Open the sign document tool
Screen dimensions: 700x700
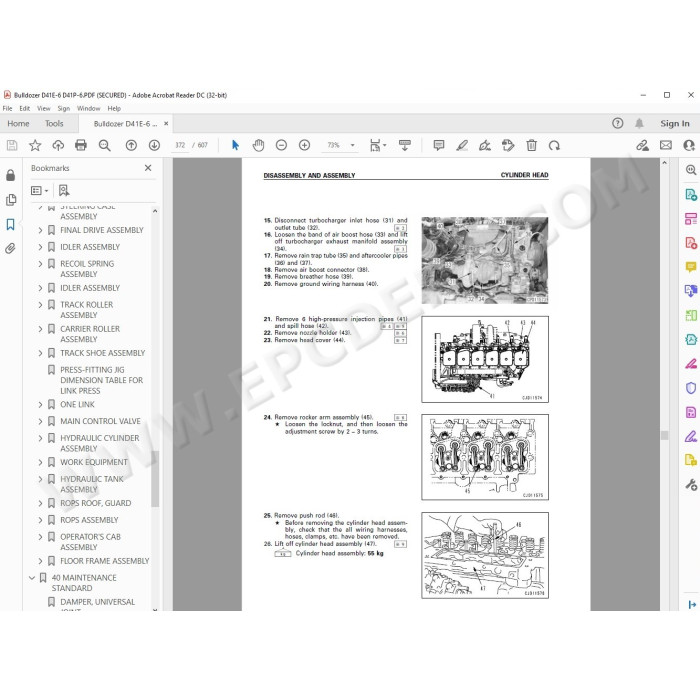pos(485,145)
